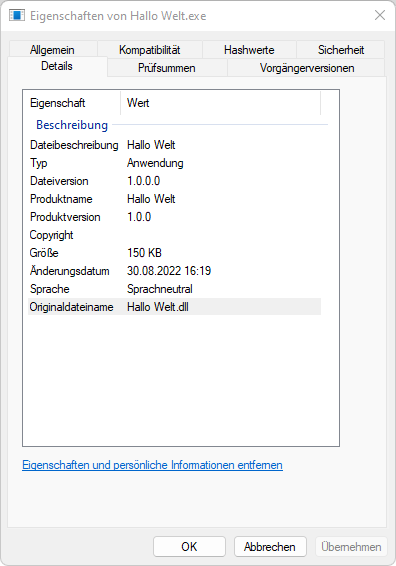Select the Details tab
The image size is (396, 566).
pyautogui.click(x=57, y=66)
